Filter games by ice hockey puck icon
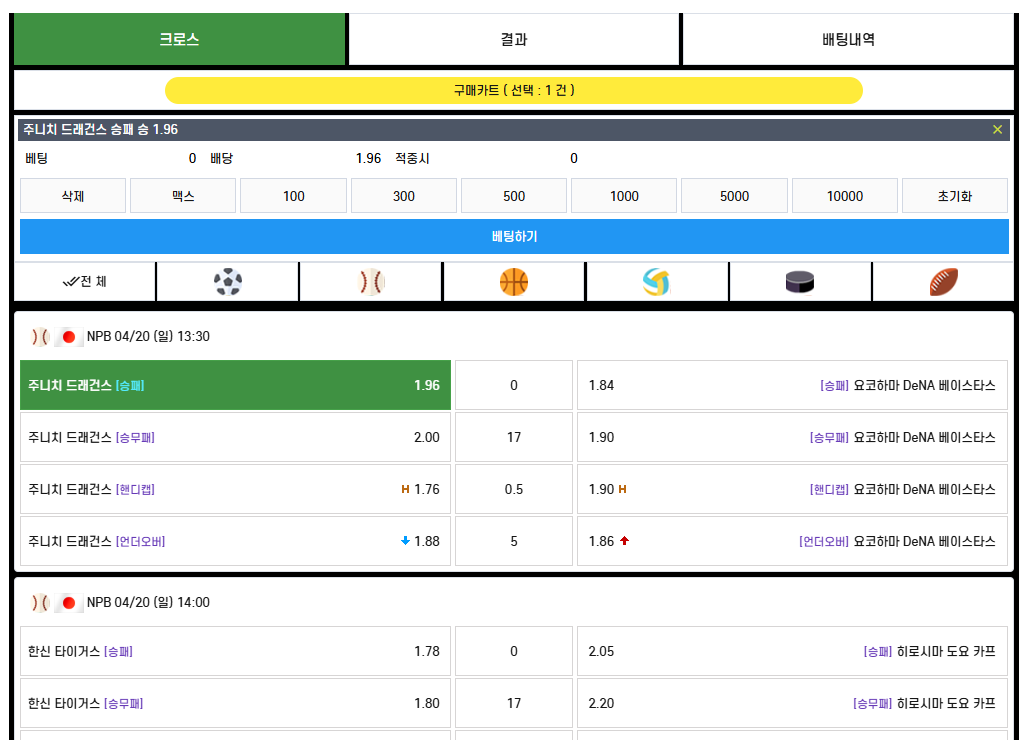Screen dimensions: 1022x740 tap(800, 282)
